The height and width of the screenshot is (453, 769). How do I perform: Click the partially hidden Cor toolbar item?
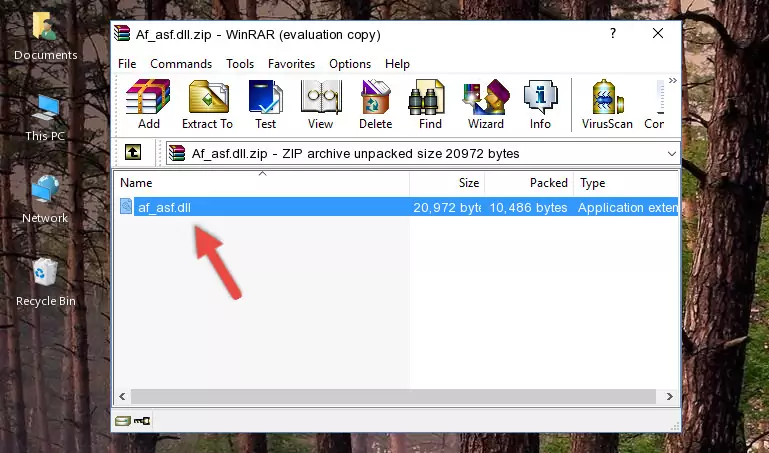654,104
